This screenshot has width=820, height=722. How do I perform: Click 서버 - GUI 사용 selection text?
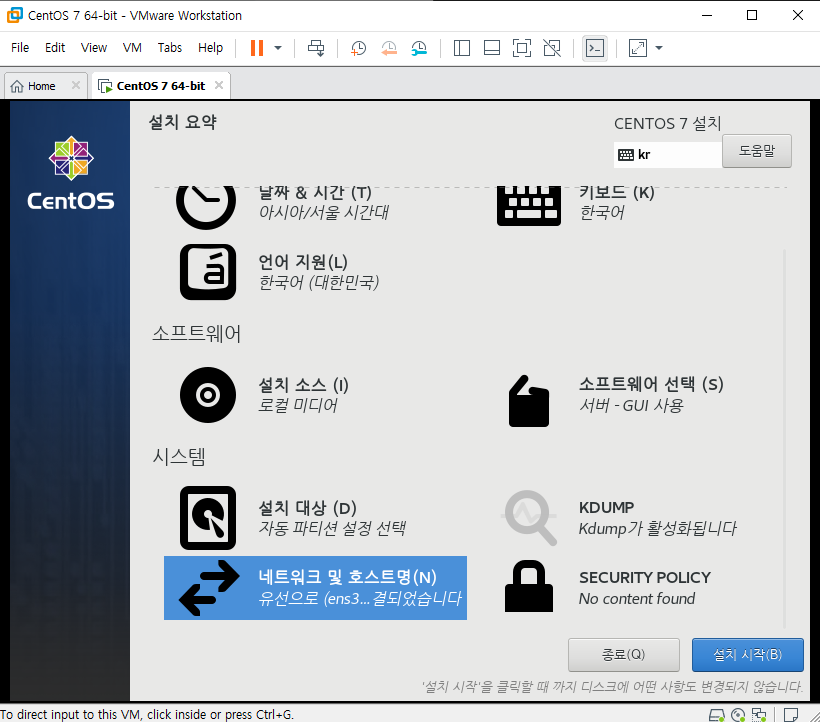point(631,405)
